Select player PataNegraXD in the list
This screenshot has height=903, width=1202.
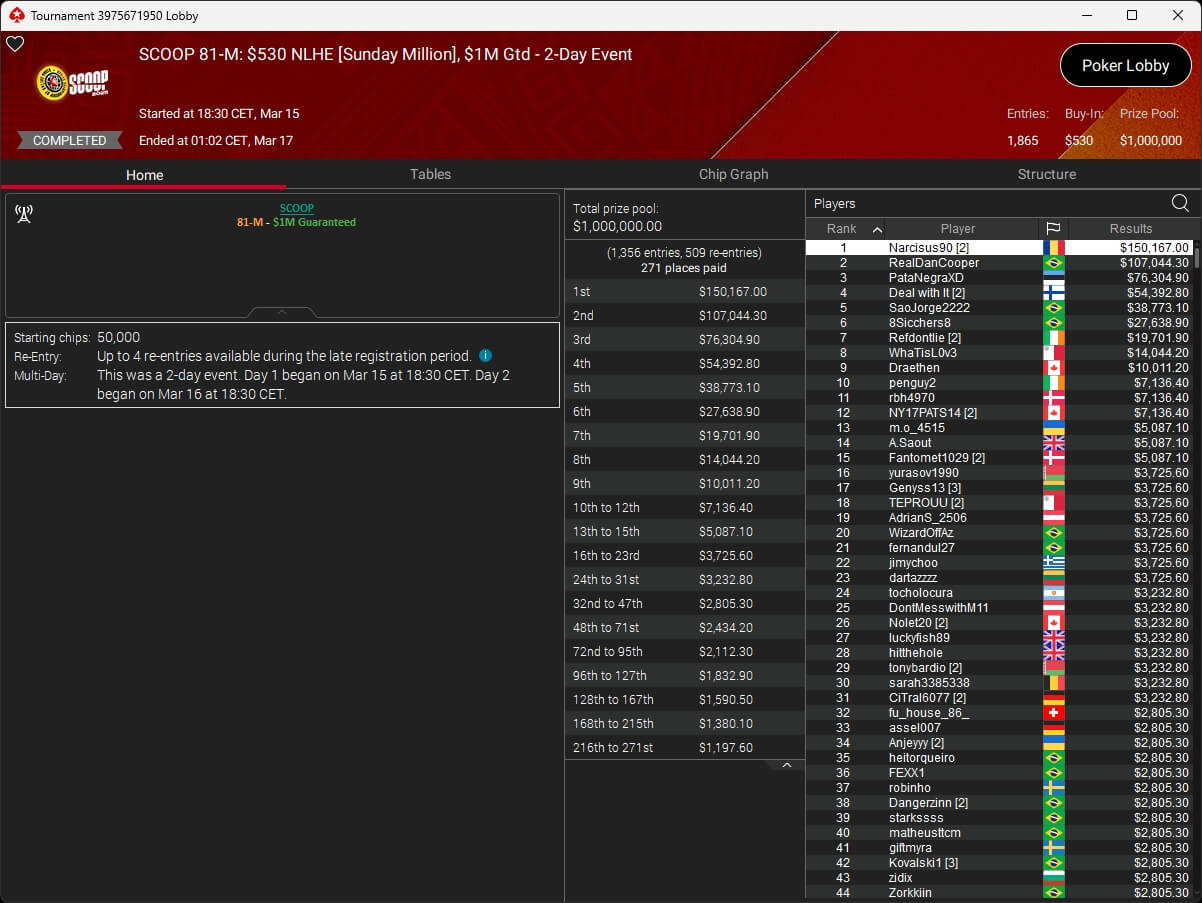click(x=925, y=278)
